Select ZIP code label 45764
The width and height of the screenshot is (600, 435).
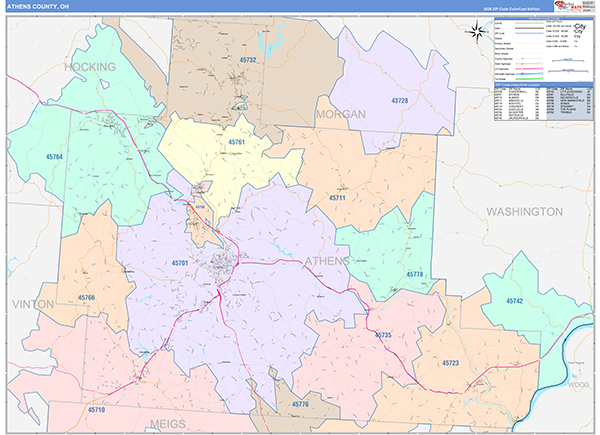(54, 156)
